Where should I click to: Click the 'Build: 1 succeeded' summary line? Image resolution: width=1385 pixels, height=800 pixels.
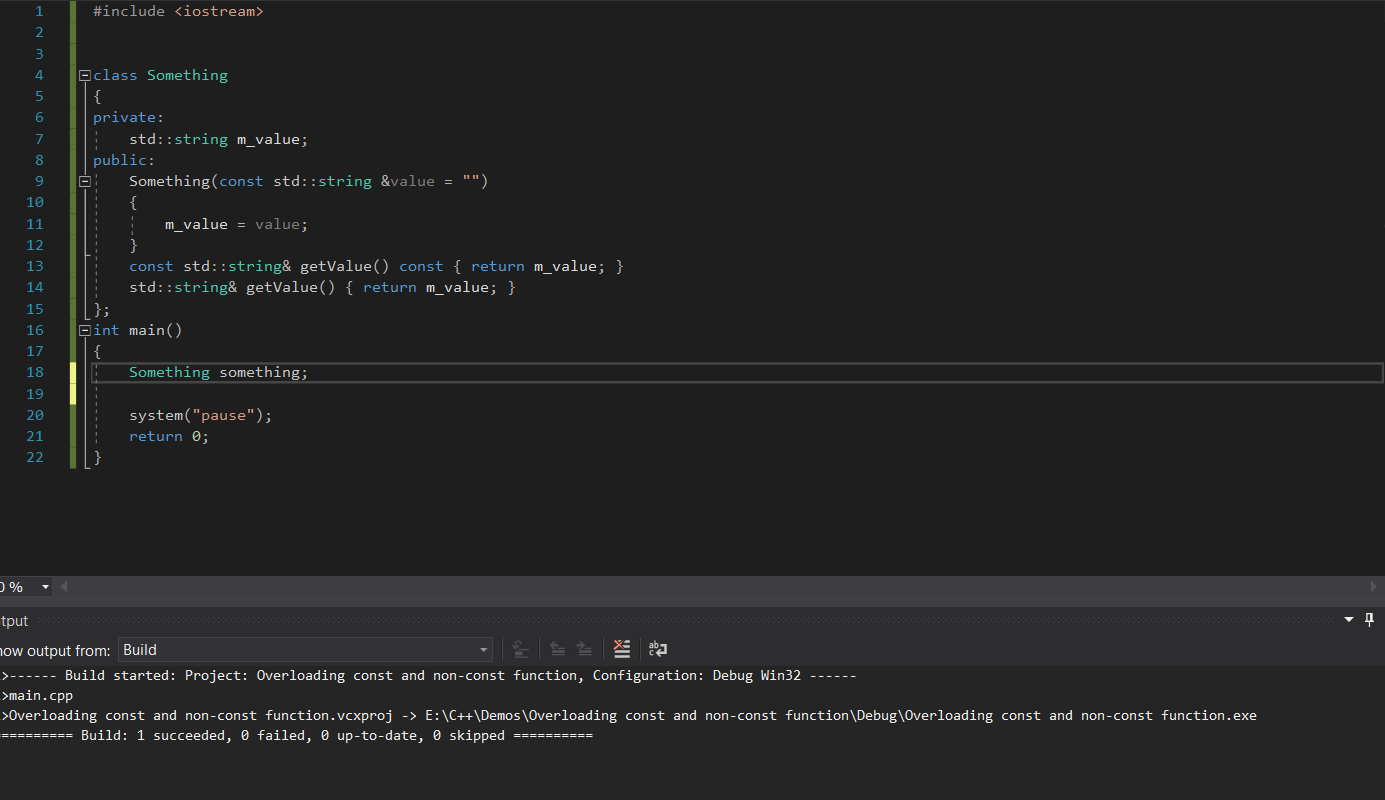tap(300, 735)
